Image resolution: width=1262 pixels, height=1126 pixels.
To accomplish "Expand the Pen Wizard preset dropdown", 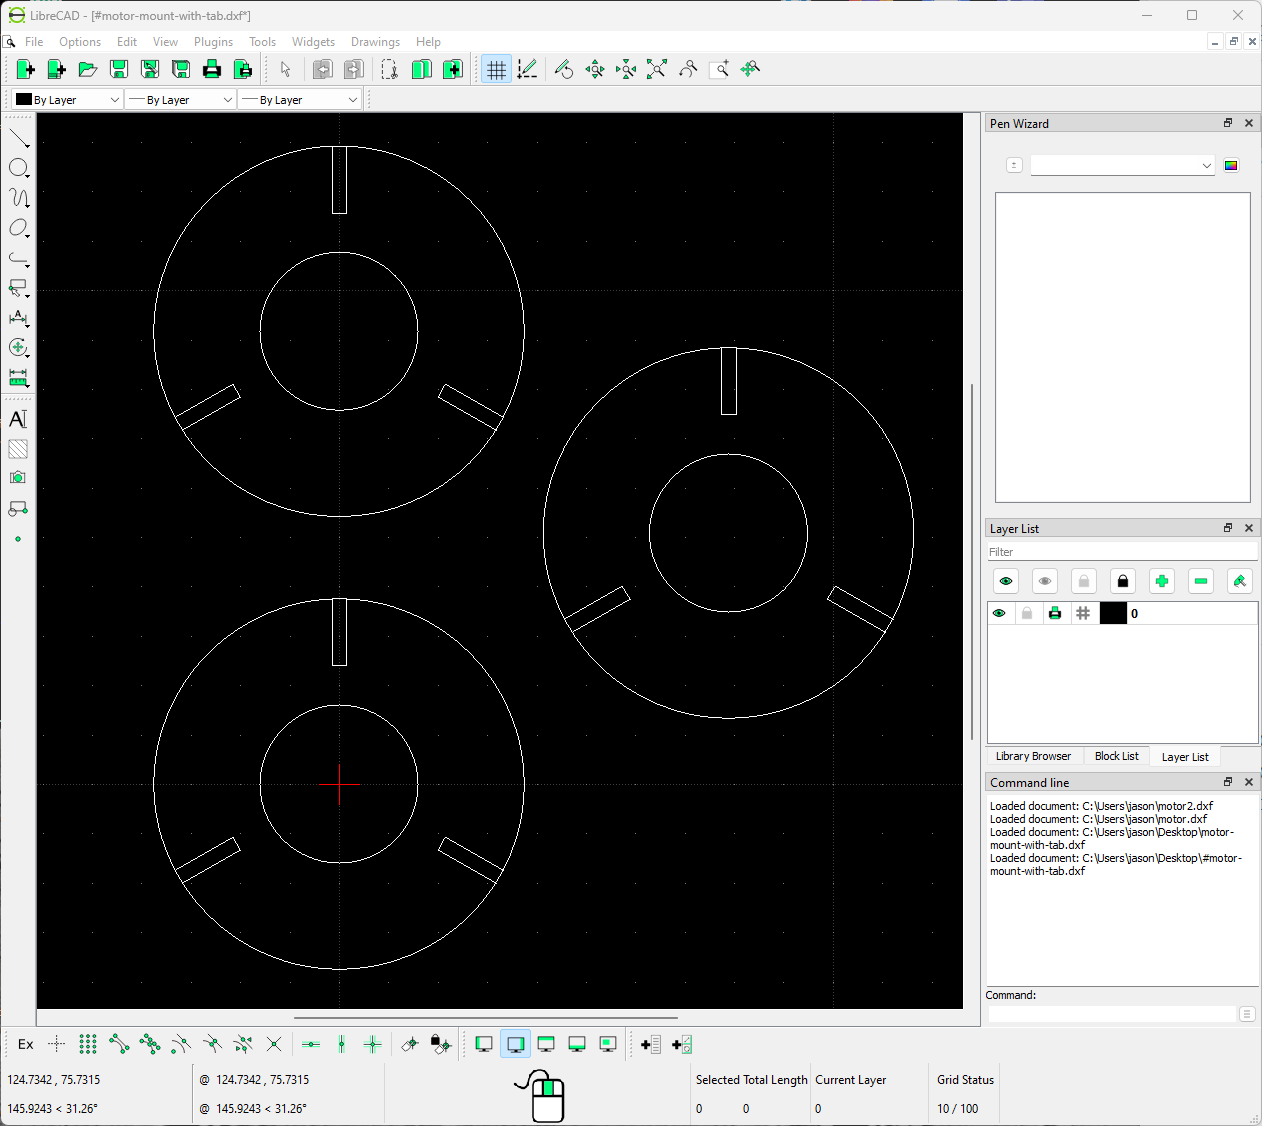I will coord(1122,164).
